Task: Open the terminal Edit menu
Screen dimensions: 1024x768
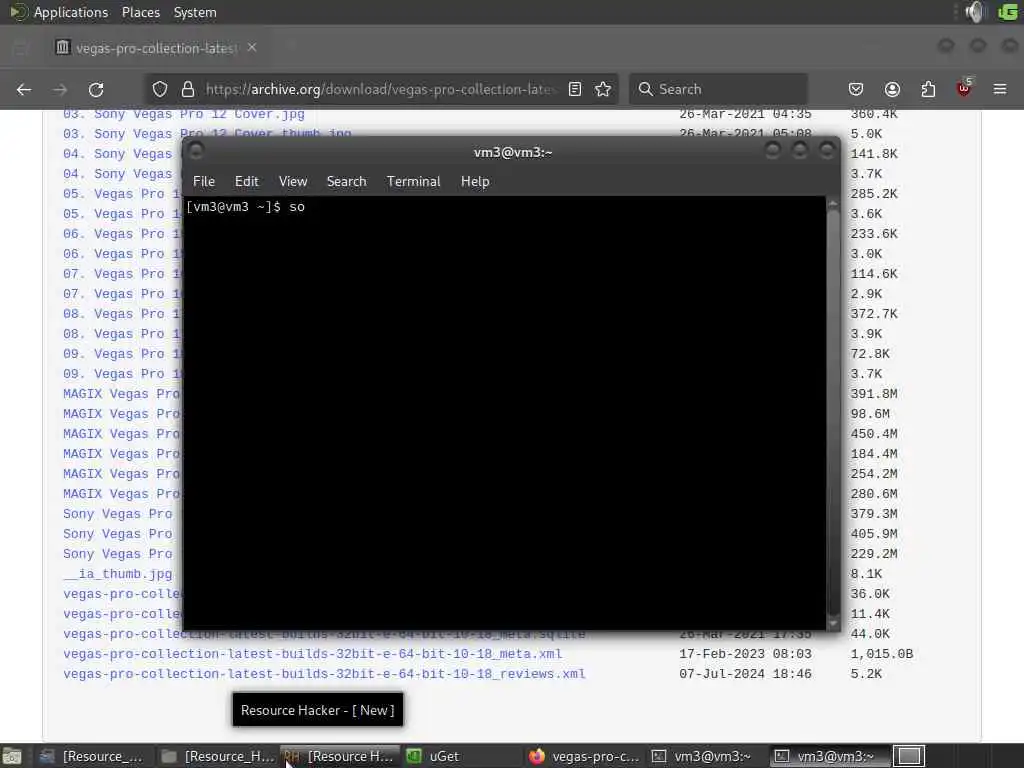Action: tap(247, 182)
